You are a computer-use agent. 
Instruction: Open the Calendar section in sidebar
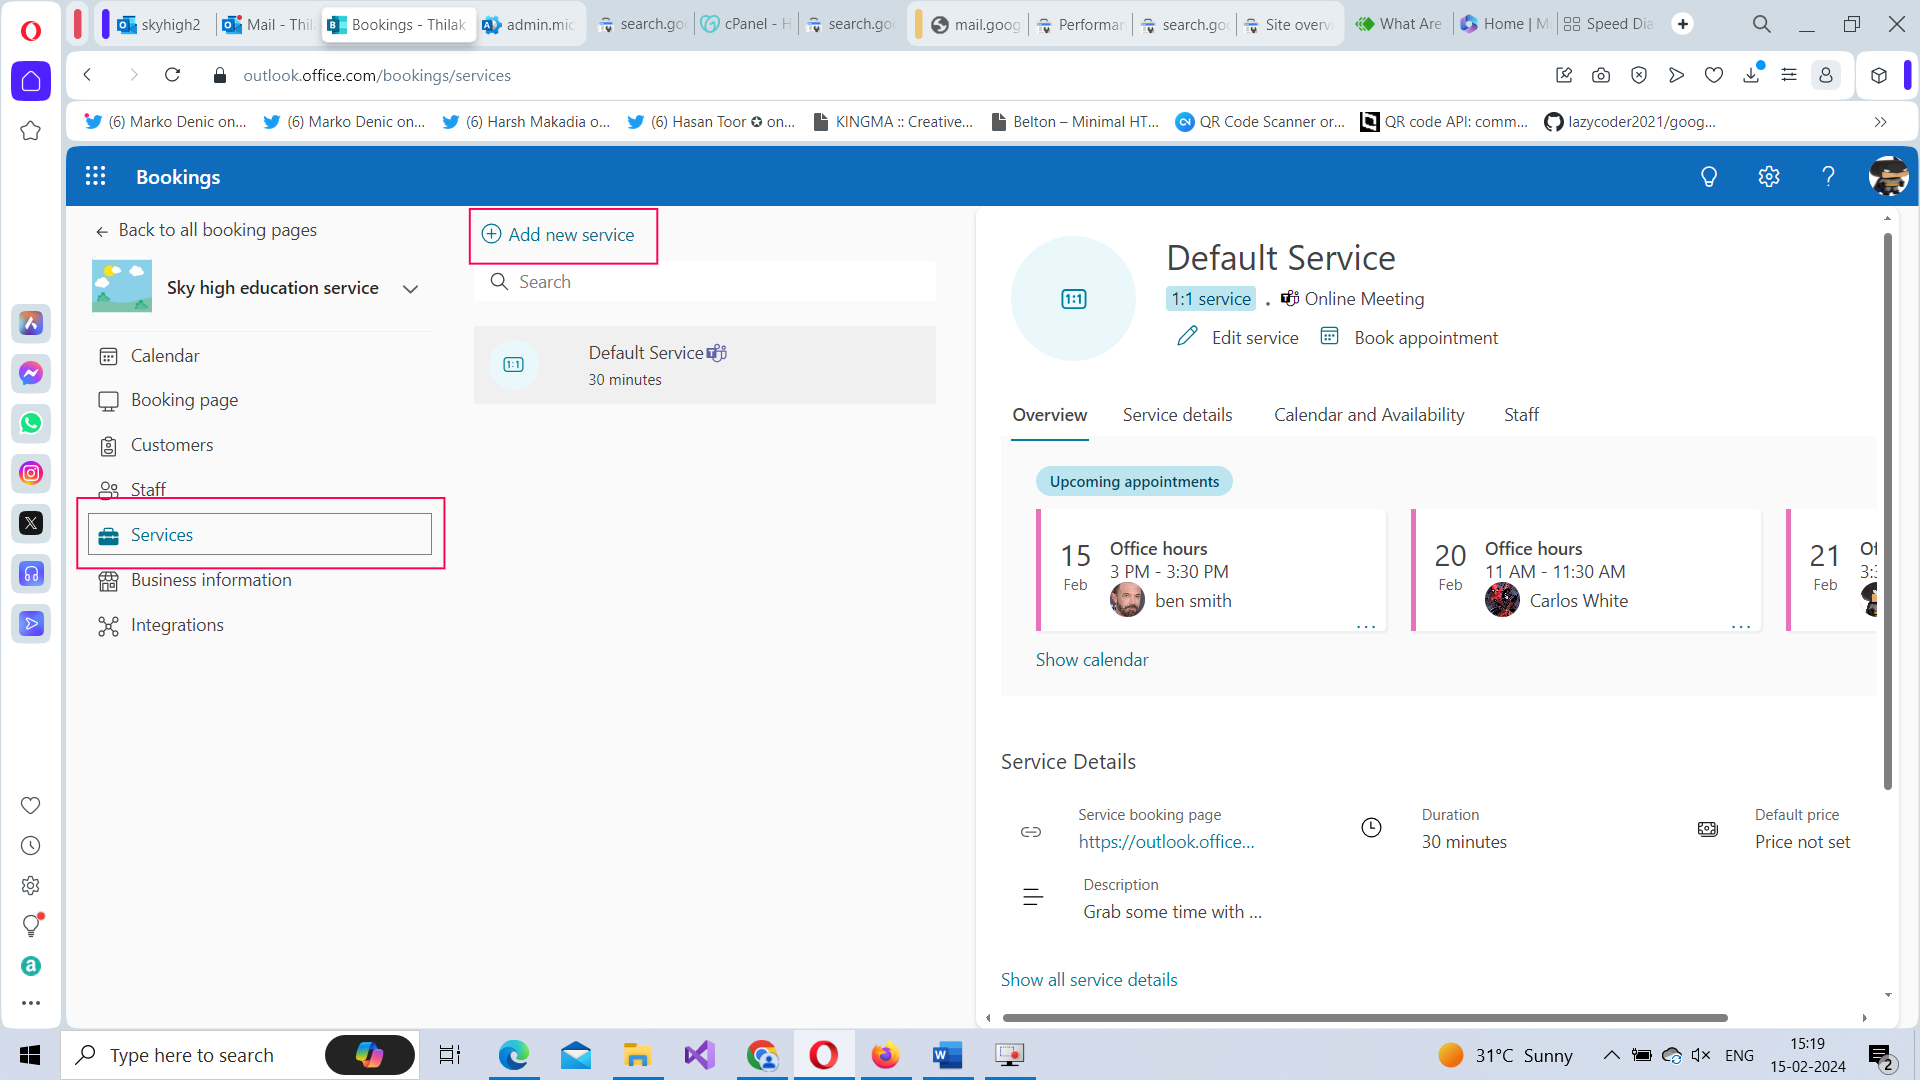point(164,355)
